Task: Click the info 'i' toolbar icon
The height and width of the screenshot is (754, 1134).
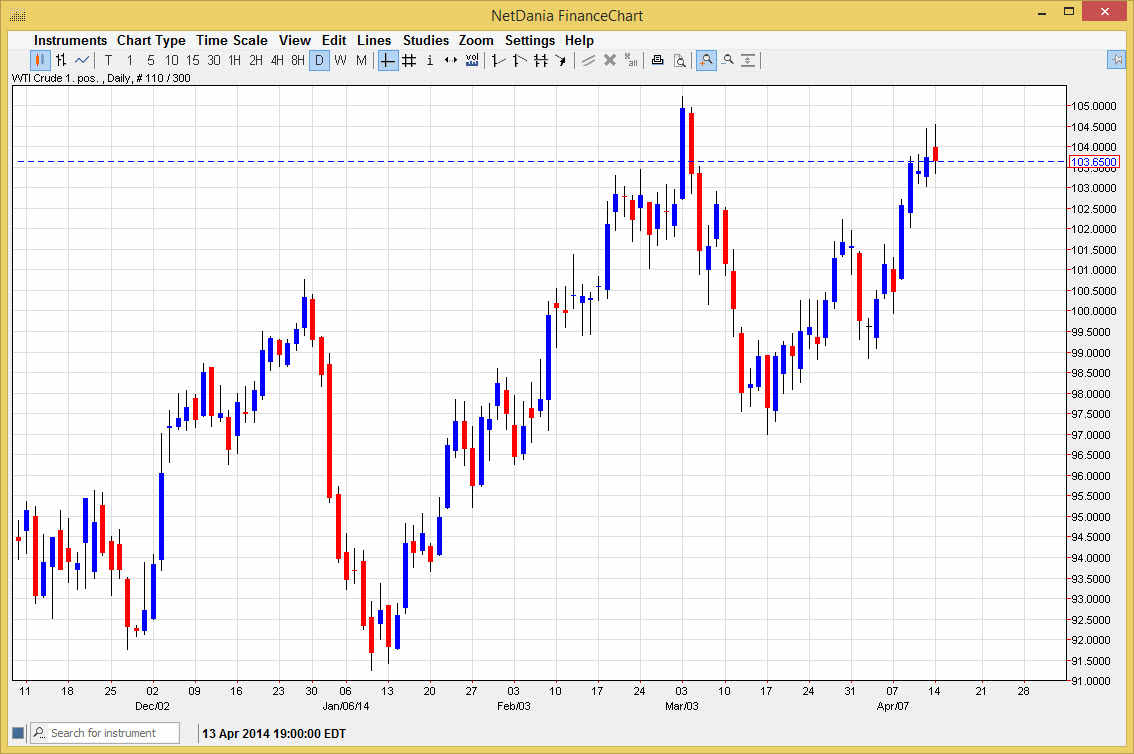Action: [x=430, y=61]
